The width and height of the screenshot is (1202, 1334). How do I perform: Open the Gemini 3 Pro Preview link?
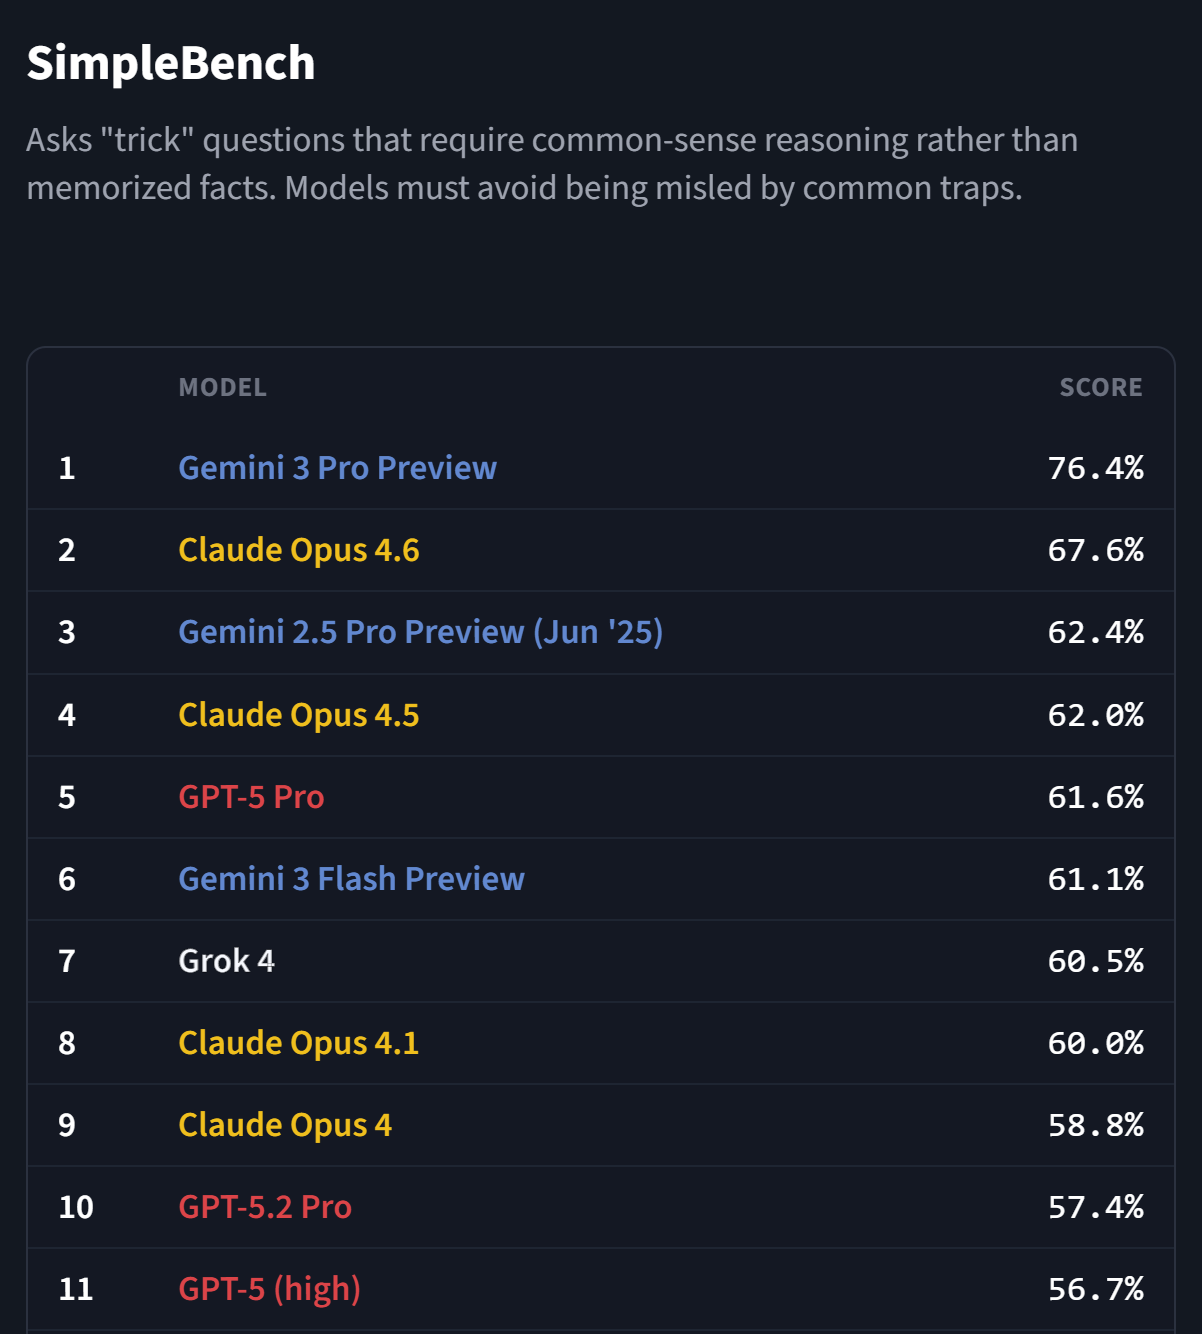pyautogui.click(x=337, y=468)
